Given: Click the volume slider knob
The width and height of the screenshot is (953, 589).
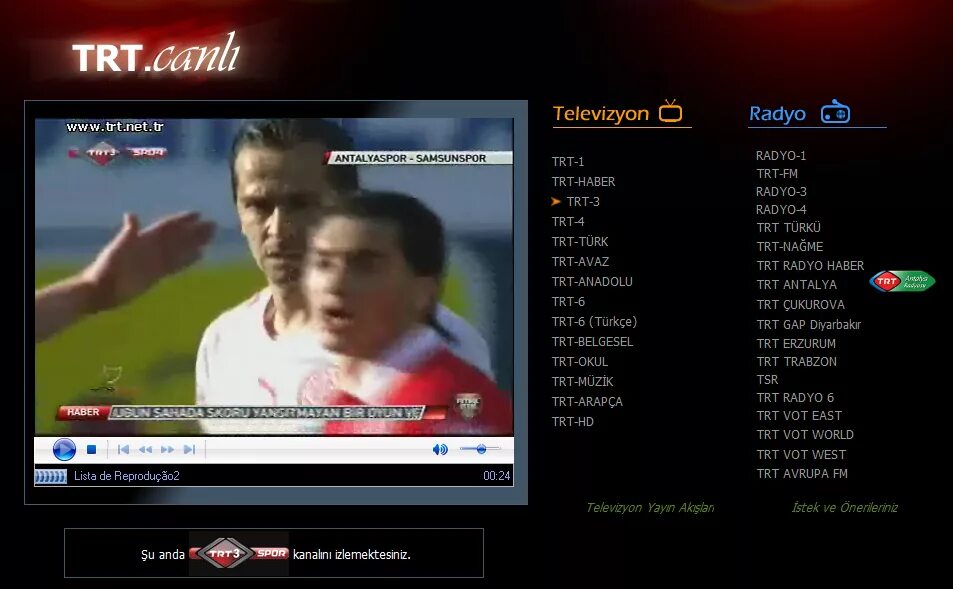Looking at the screenshot, I should pos(481,449).
